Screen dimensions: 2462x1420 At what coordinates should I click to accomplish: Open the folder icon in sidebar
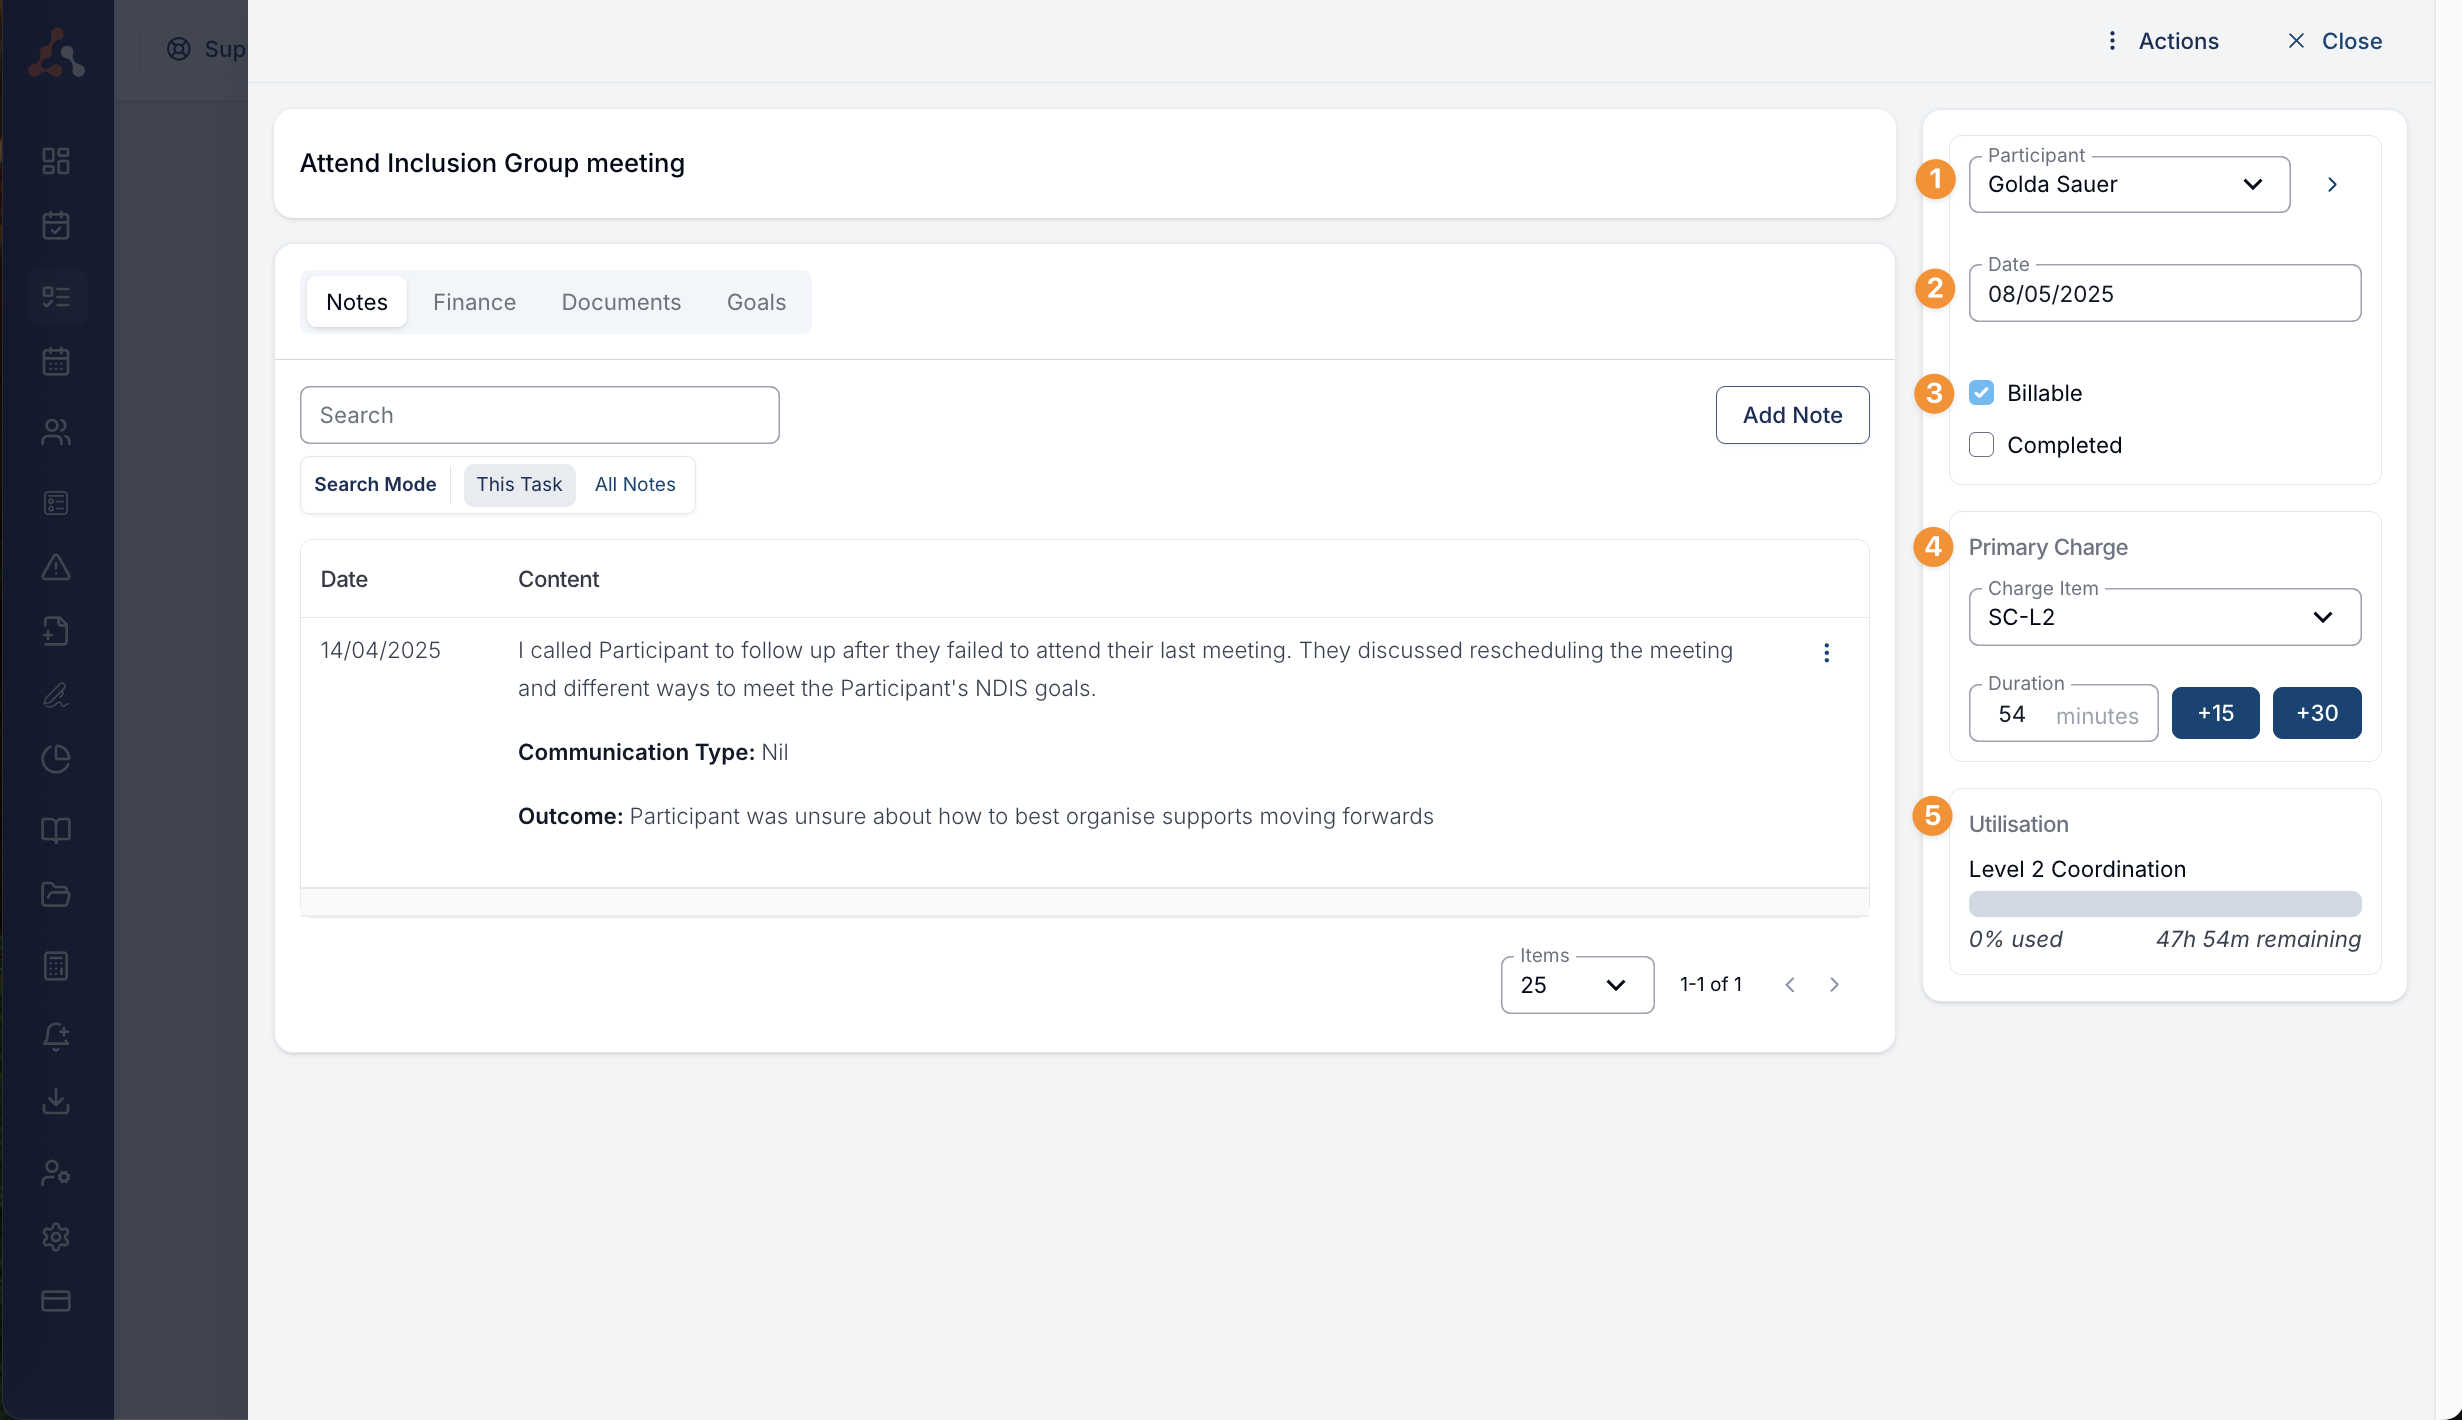point(56,894)
